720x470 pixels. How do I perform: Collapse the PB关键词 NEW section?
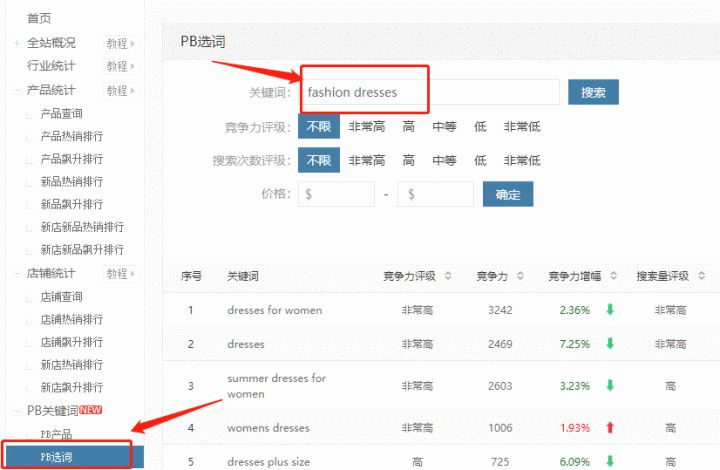coord(17,411)
